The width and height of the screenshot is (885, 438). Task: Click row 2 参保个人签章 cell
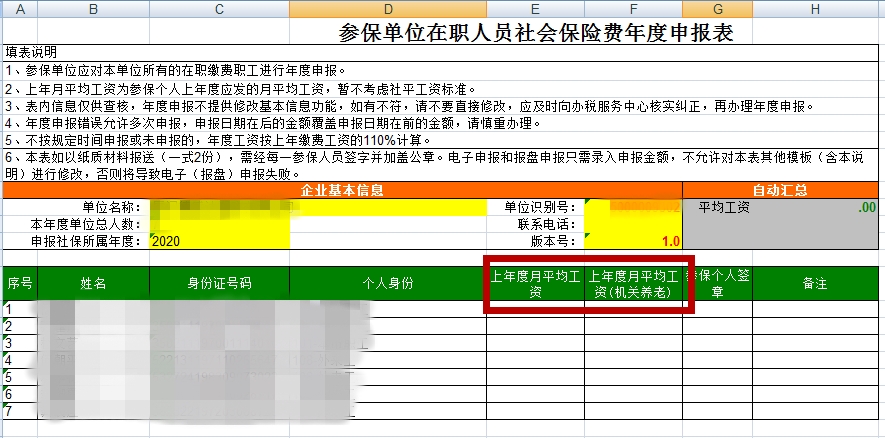coord(717,326)
